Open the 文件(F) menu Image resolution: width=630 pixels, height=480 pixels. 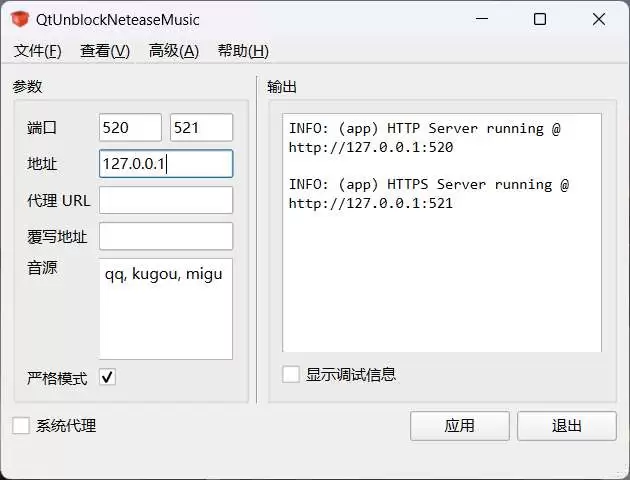click(x=38, y=51)
